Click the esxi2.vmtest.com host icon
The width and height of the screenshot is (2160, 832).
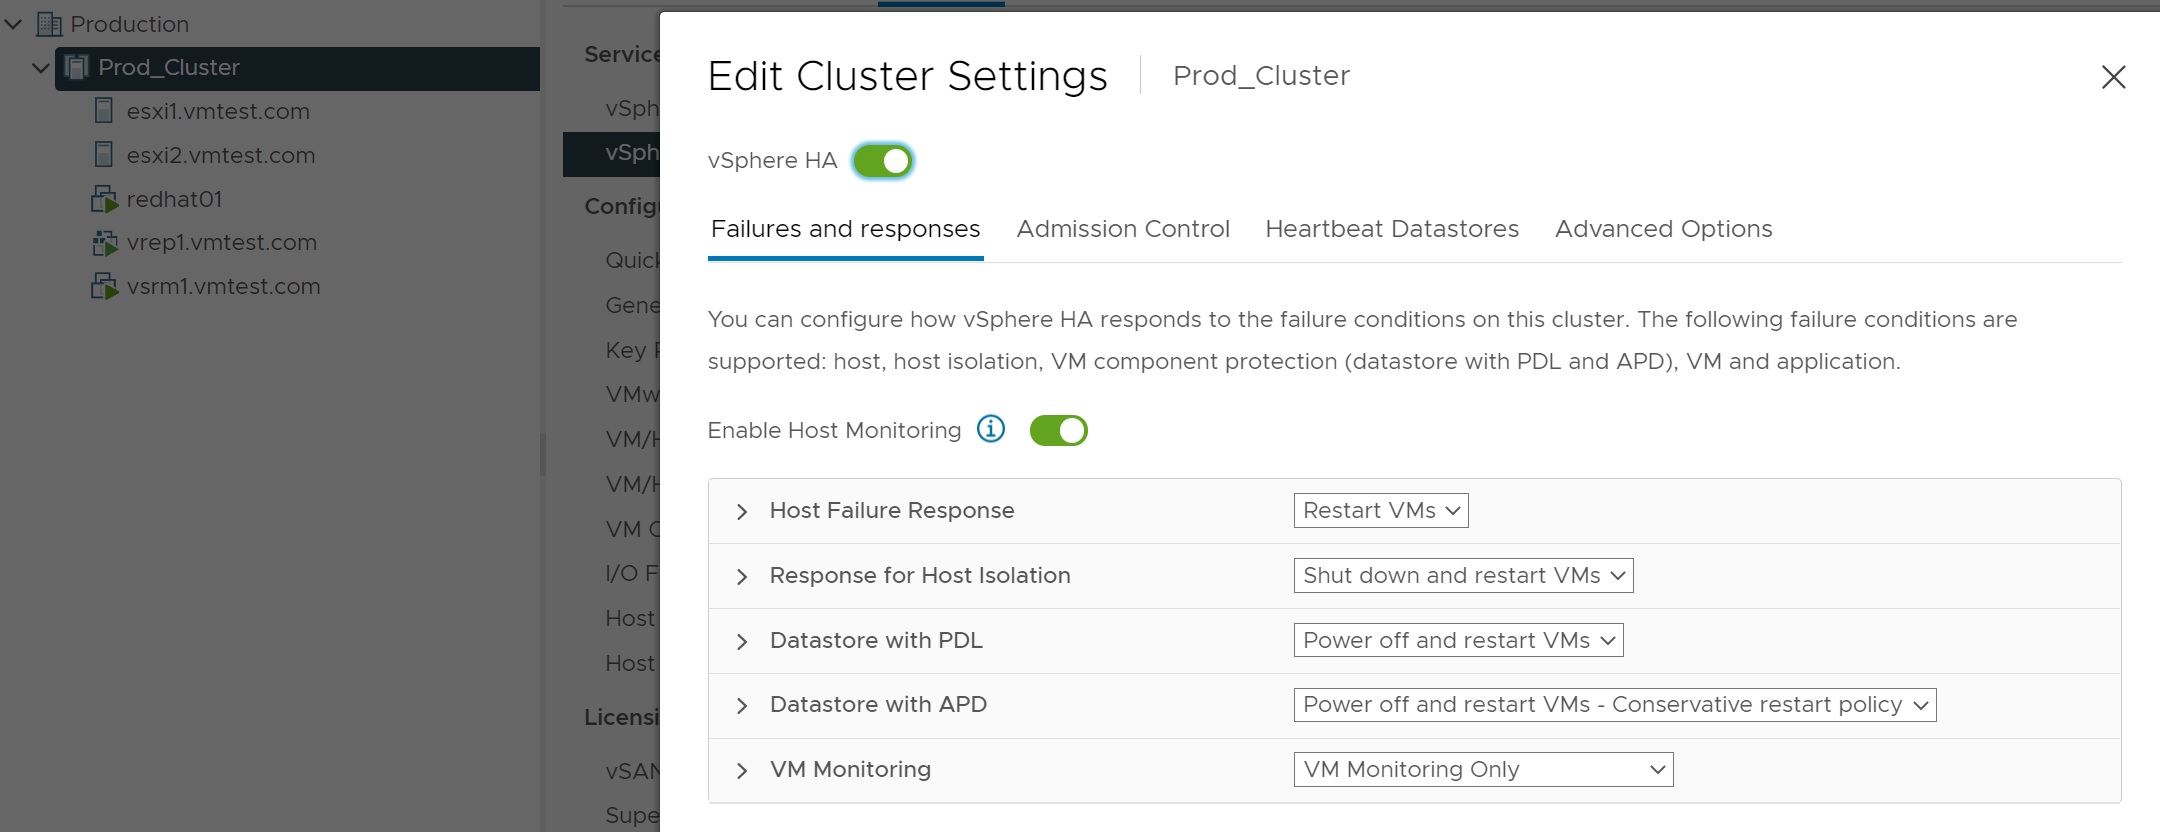[104, 155]
